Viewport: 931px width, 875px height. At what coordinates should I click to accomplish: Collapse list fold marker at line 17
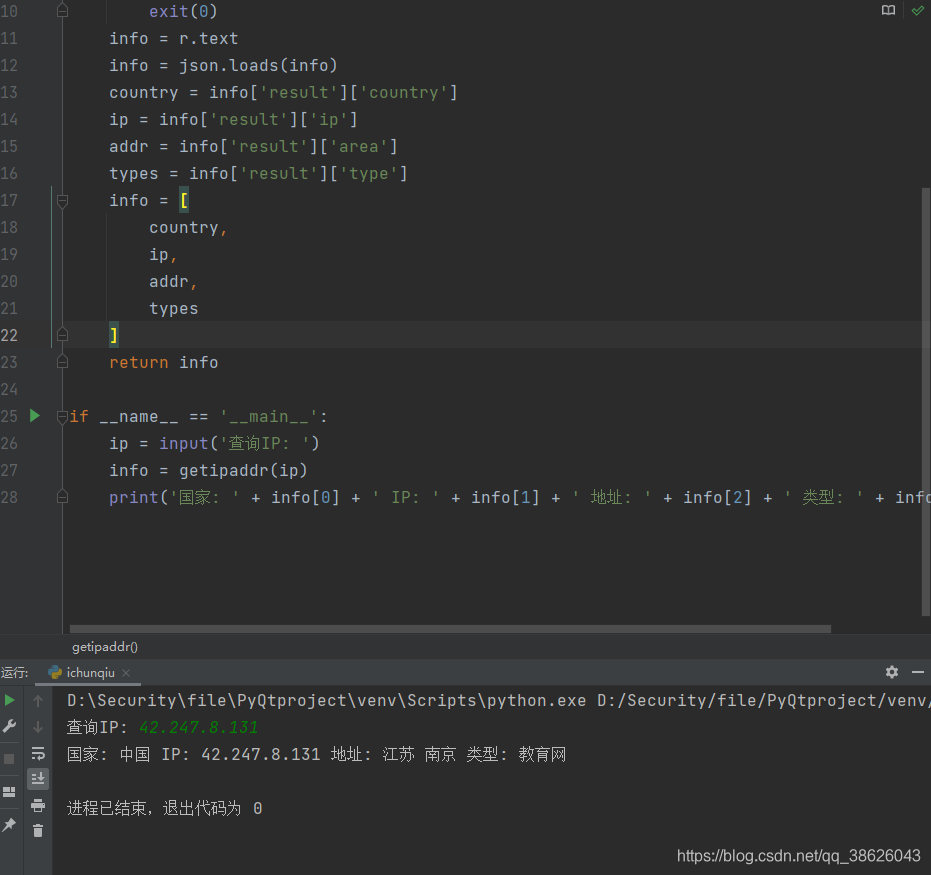(x=62, y=201)
